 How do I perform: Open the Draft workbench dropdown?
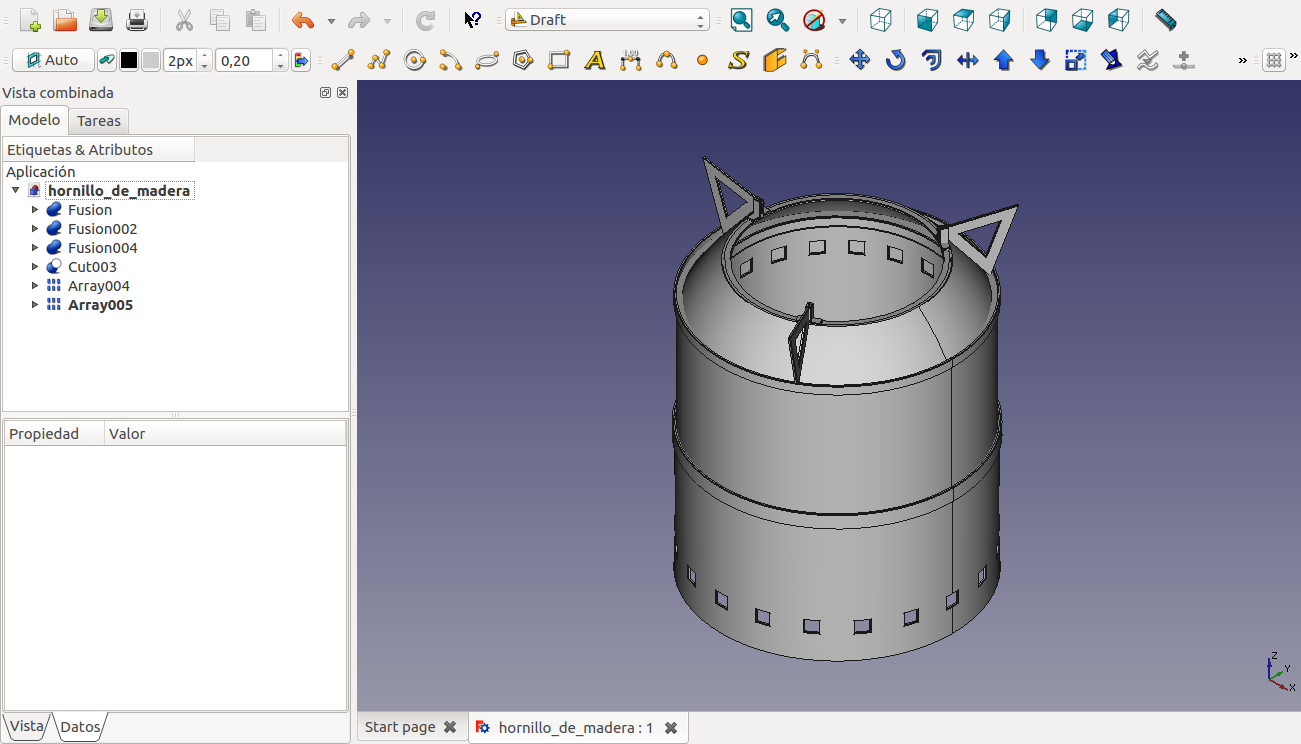pyautogui.click(x=607, y=20)
